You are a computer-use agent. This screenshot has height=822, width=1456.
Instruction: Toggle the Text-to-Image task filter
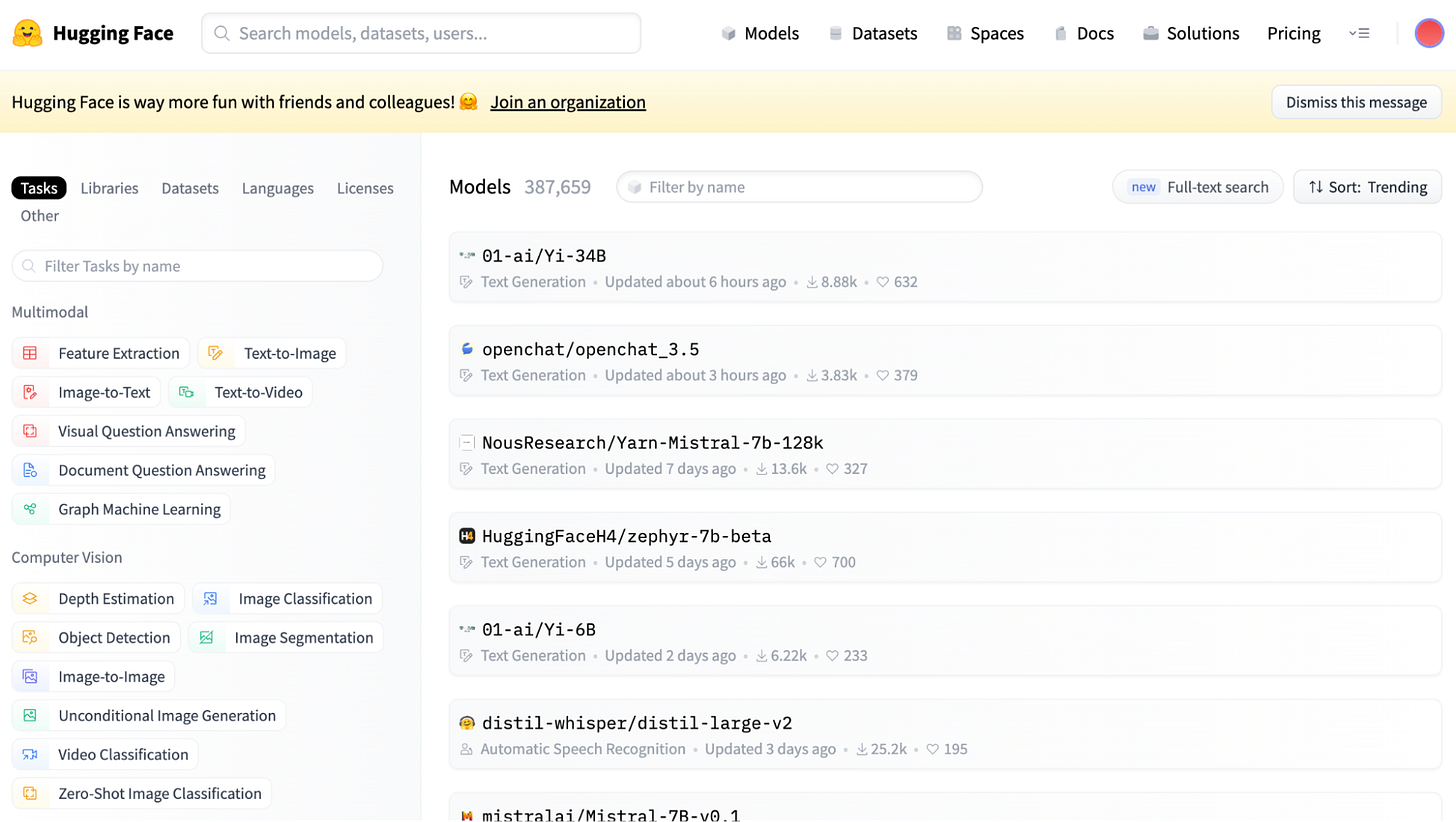270,352
